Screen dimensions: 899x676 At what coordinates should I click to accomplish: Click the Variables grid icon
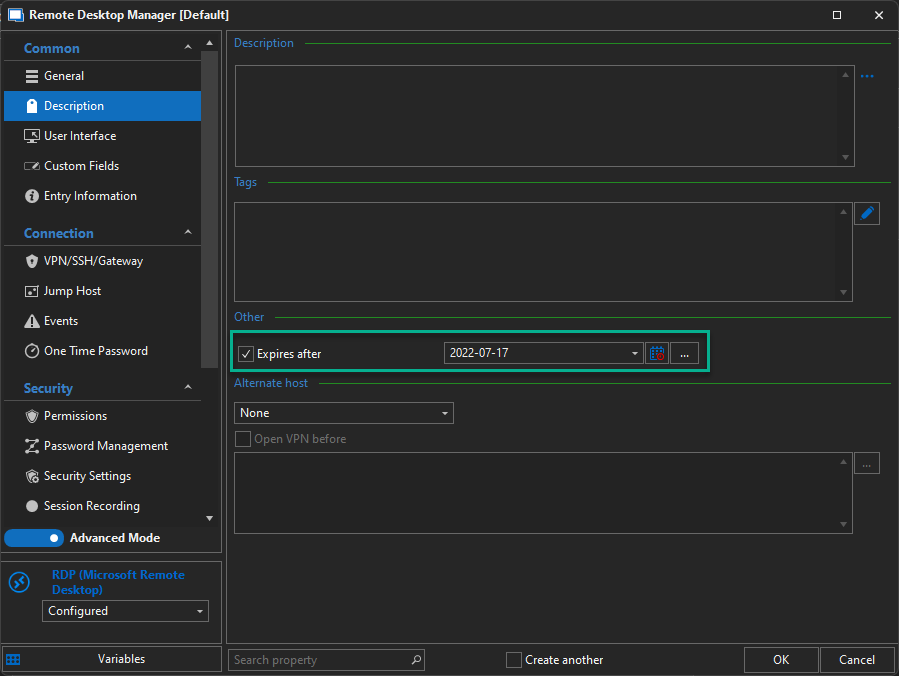[x=13, y=659]
